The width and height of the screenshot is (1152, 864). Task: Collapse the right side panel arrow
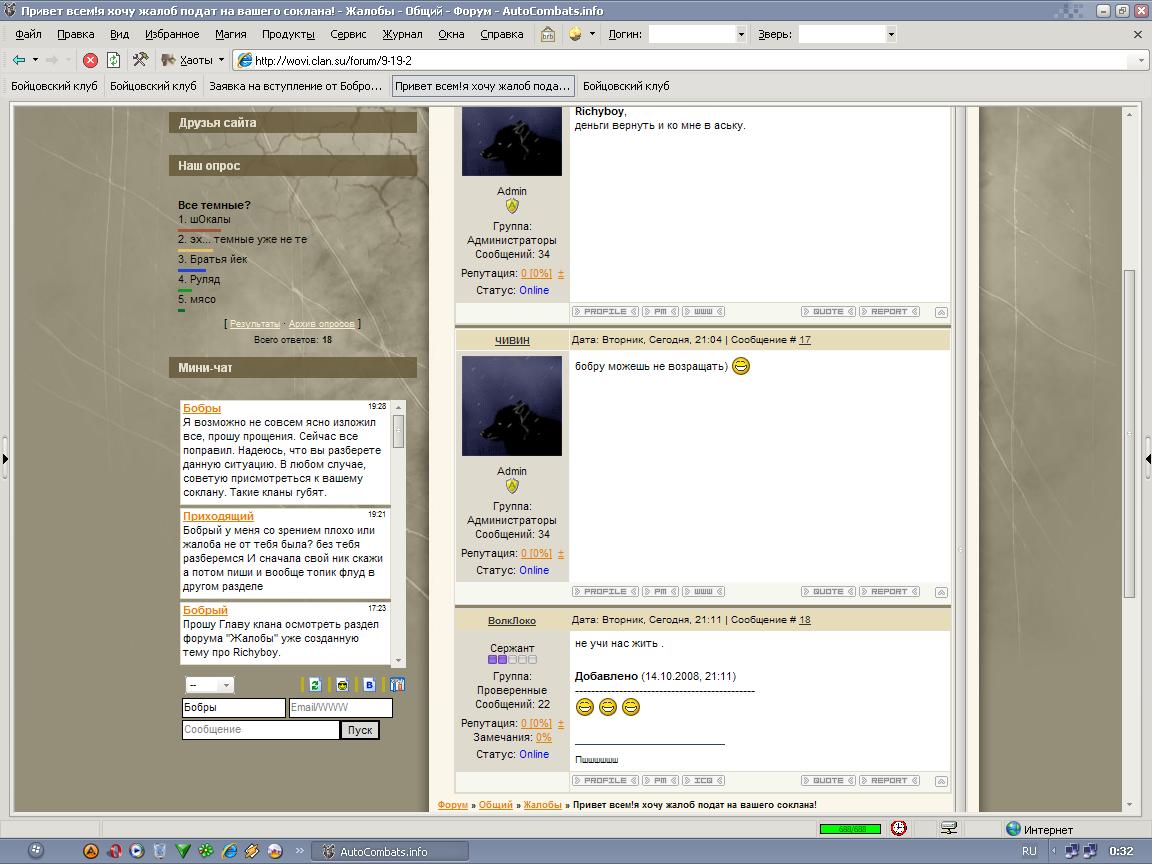click(1148, 458)
